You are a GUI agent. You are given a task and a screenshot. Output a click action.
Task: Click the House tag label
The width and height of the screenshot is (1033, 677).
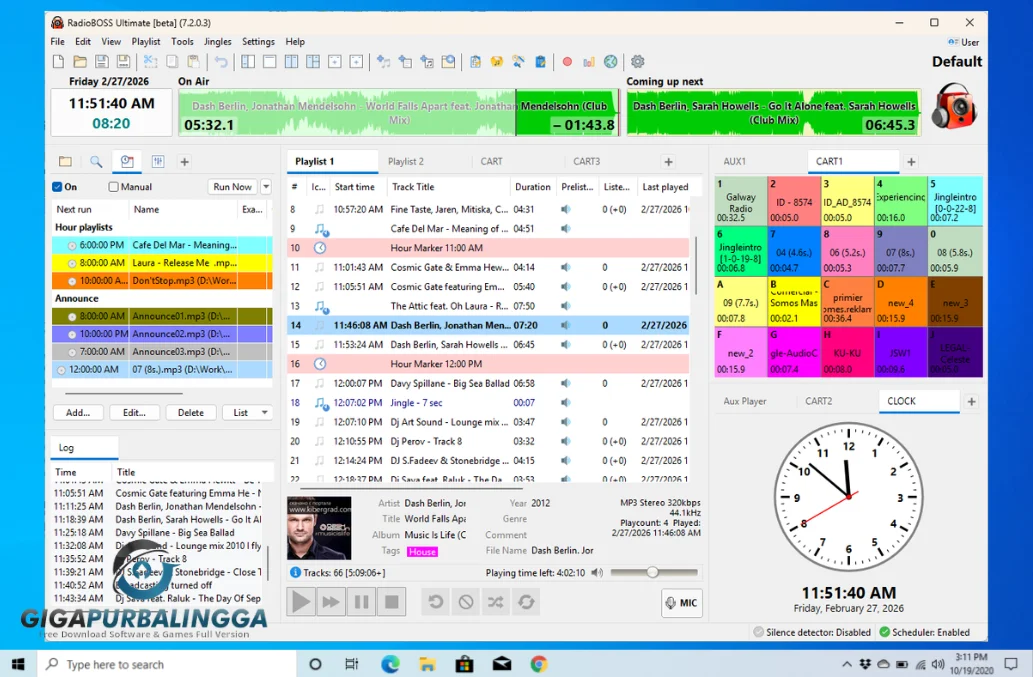coord(422,552)
